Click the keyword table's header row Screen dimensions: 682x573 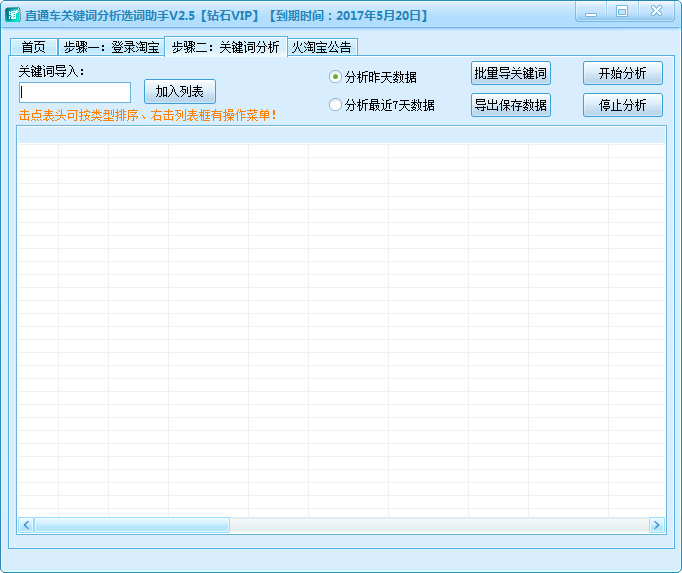coord(340,135)
